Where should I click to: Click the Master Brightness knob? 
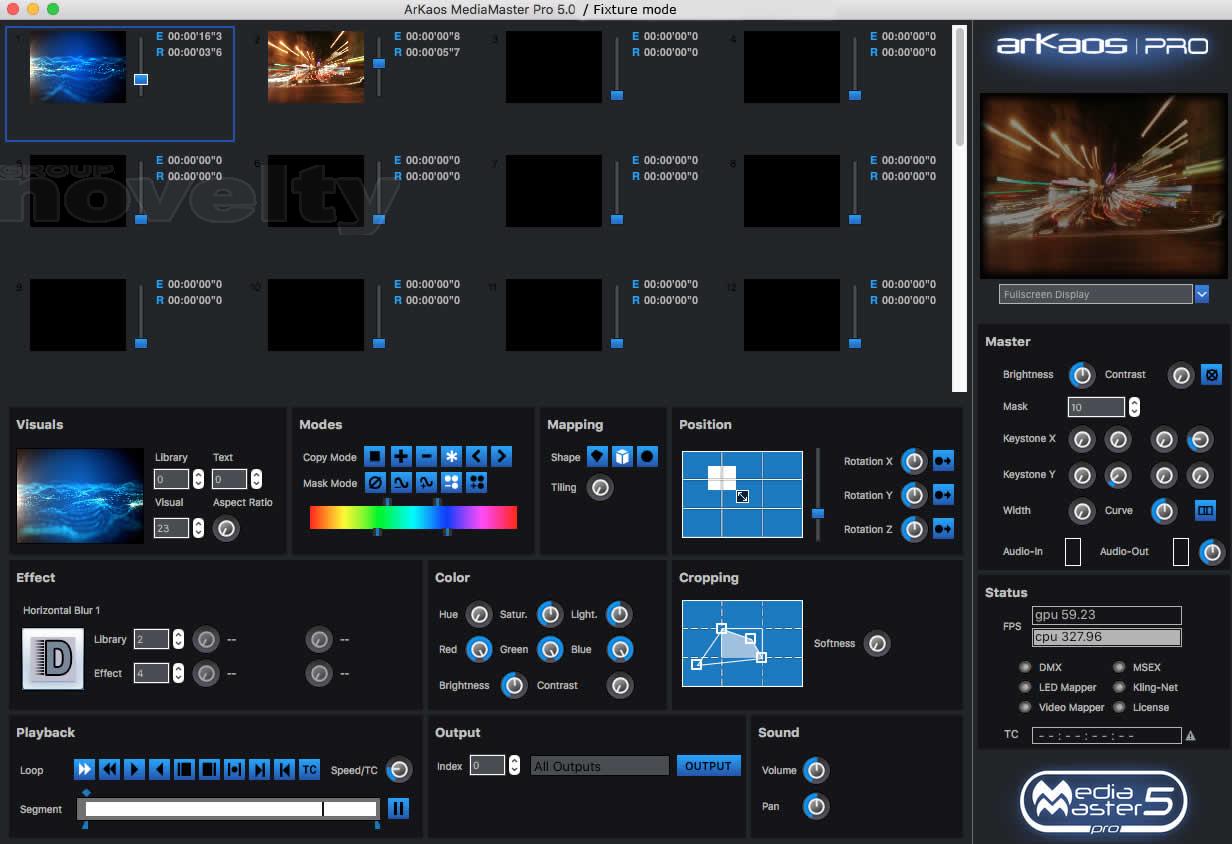click(1081, 375)
